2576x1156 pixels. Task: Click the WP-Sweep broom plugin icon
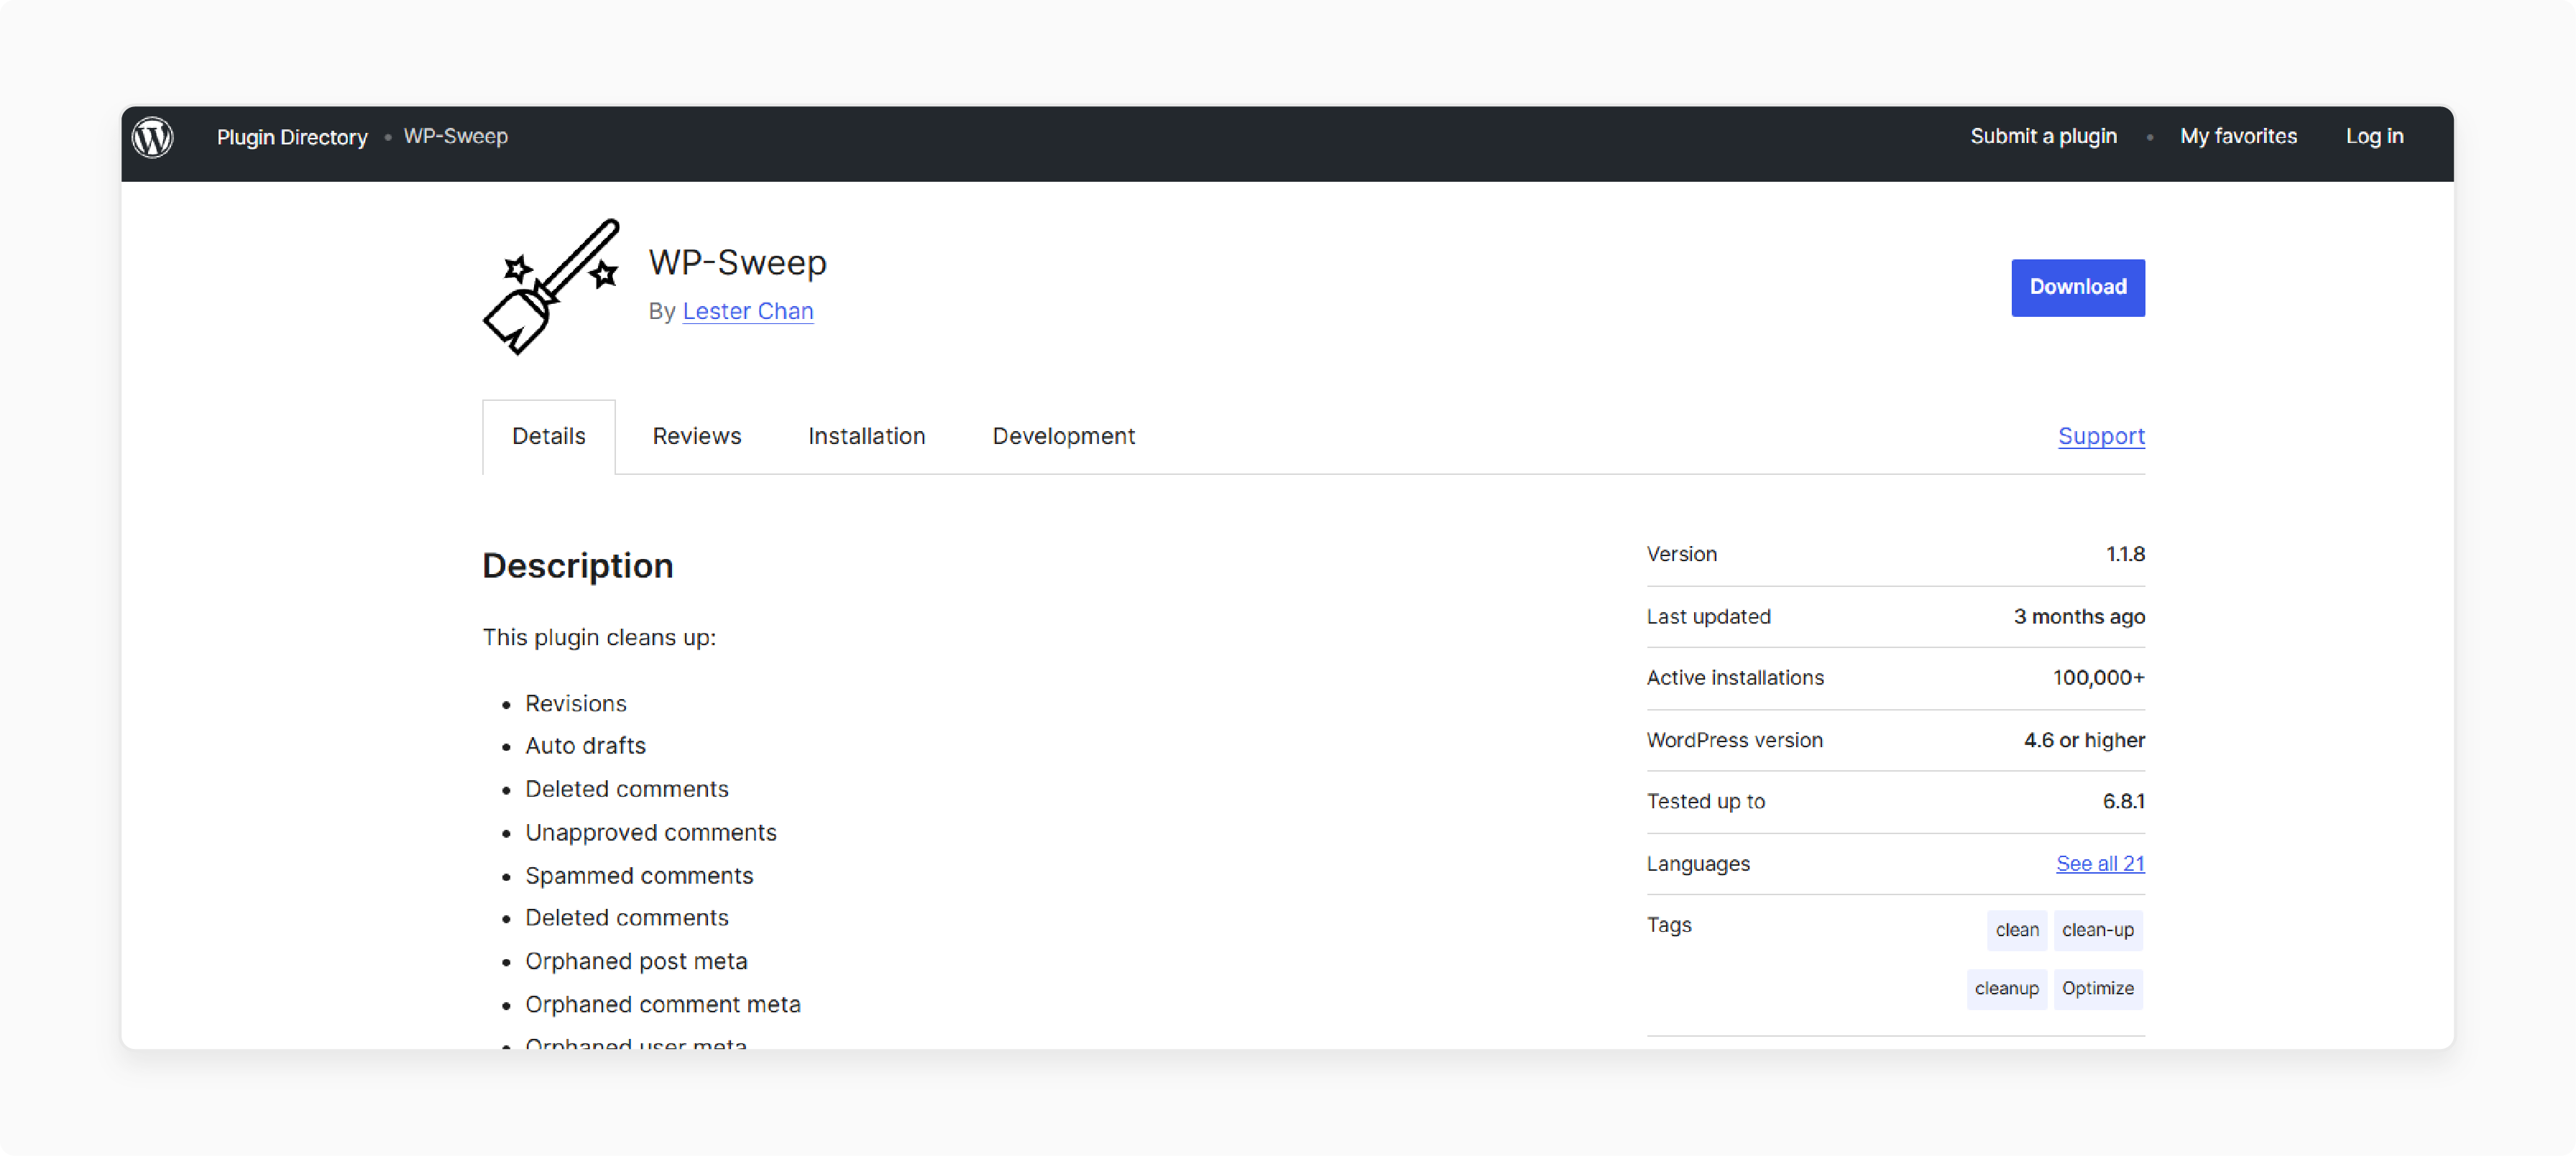(x=551, y=287)
